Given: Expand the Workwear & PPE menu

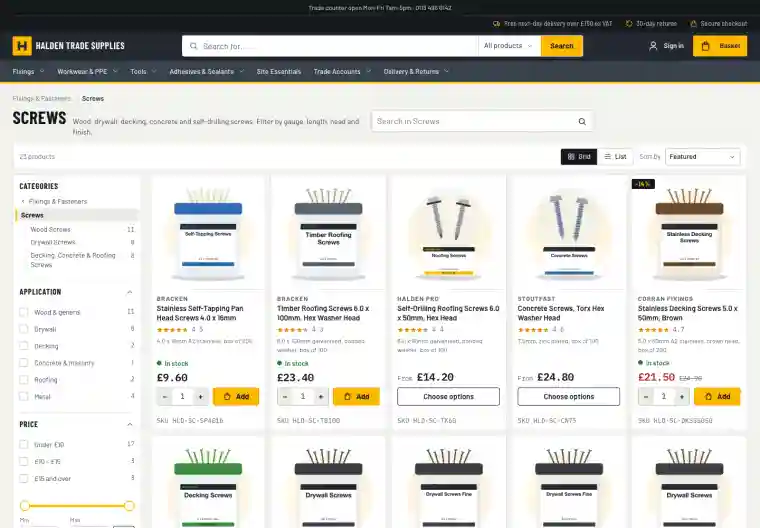Looking at the screenshot, I should [88, 71].
